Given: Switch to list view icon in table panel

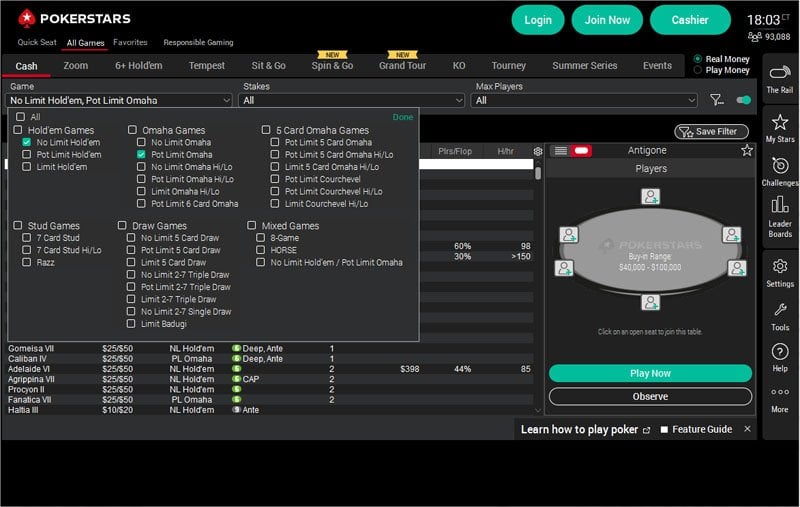Looking at the screenshot, I should 560,150.
